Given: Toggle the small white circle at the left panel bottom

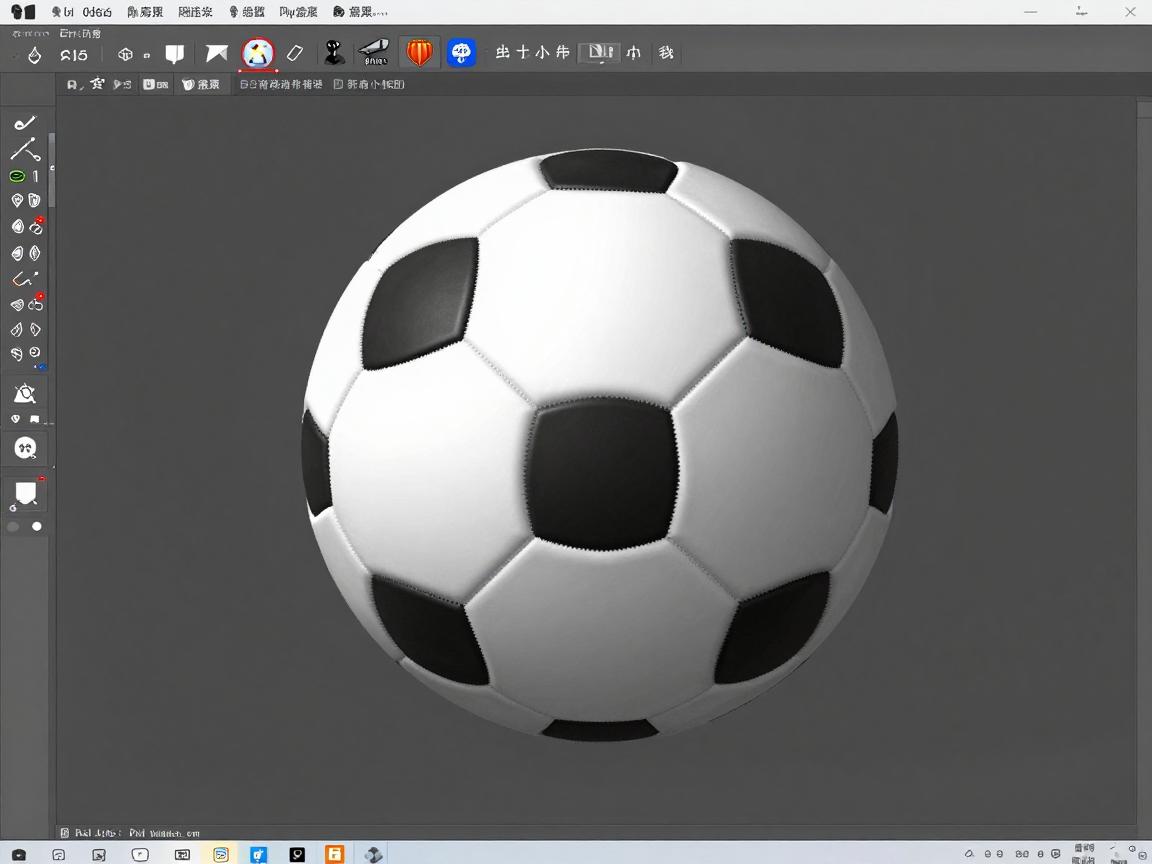Looking at the screenshot, I should 37,526.
